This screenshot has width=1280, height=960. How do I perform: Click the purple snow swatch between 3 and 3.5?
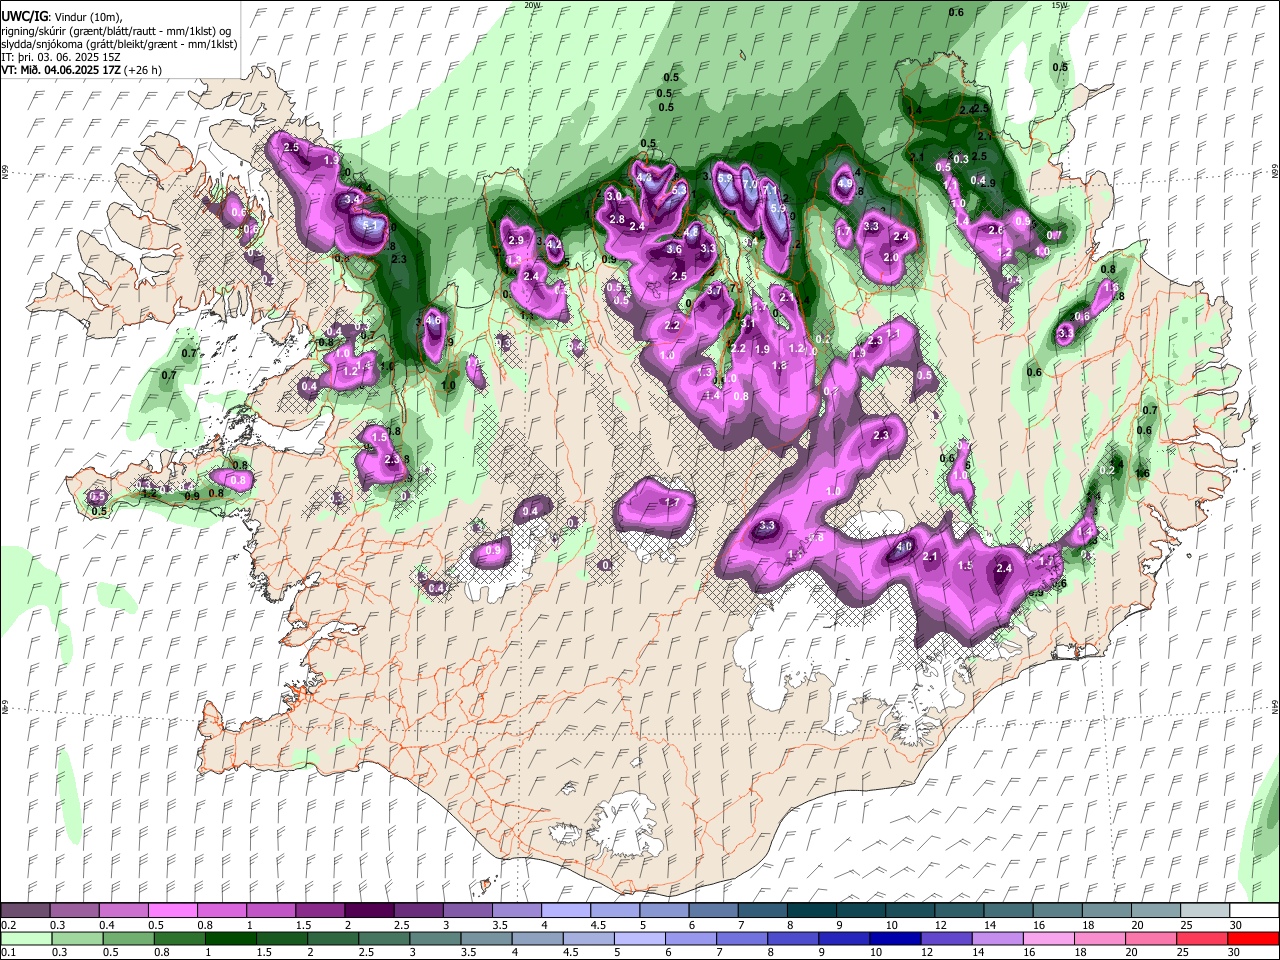[467, 911]
